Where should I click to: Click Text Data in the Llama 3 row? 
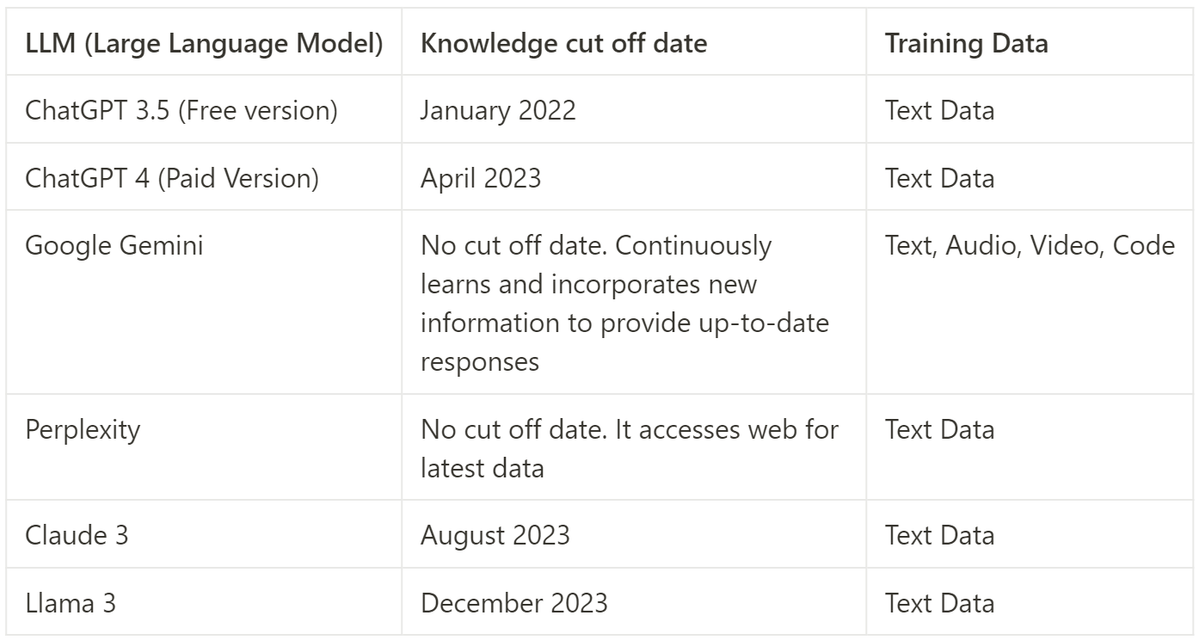(x=939, y=603)
